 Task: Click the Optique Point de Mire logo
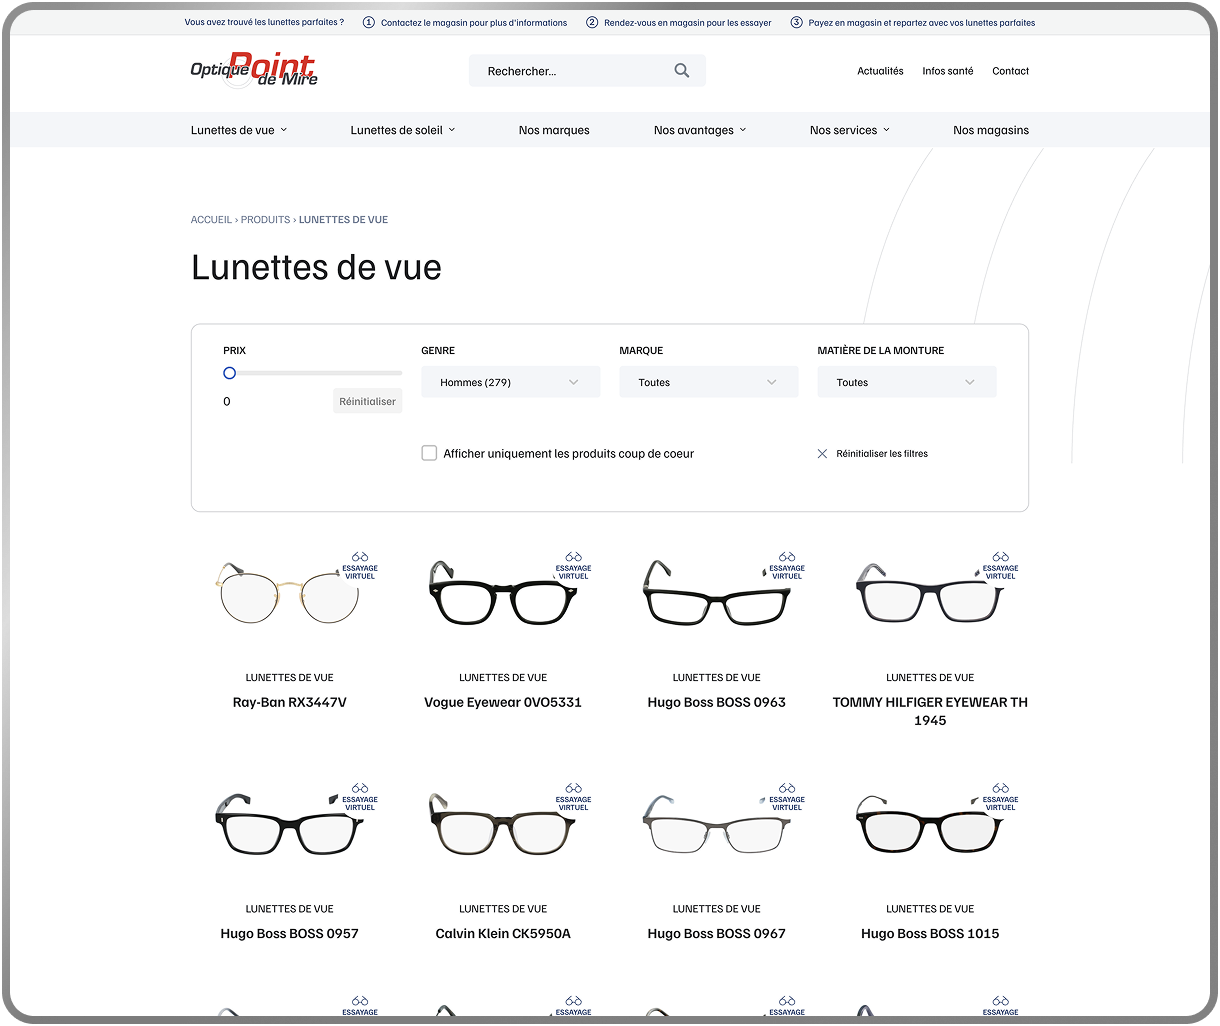point(254,71)
